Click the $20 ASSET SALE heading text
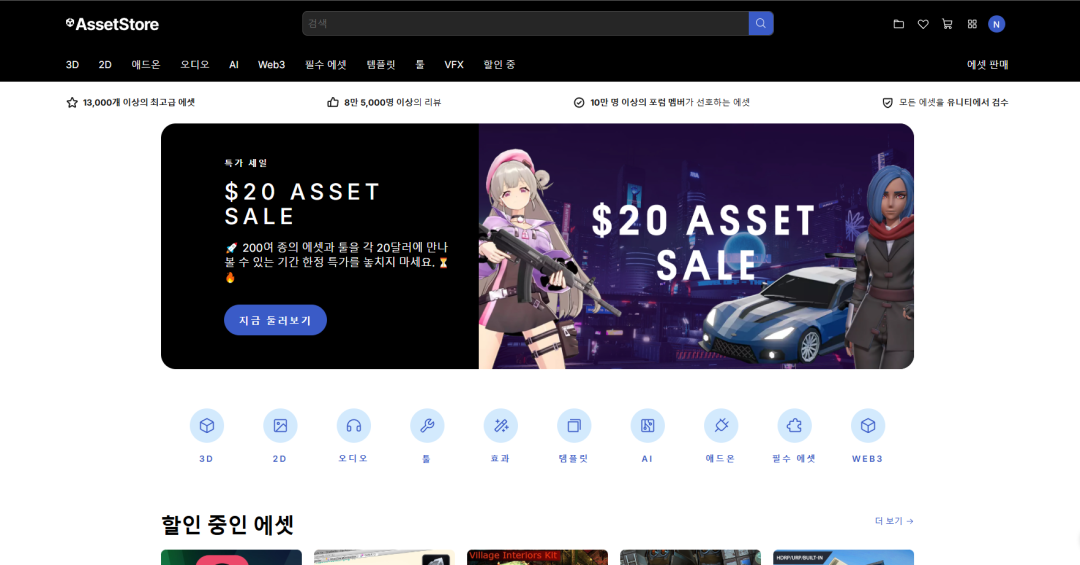 coord(302,204)
